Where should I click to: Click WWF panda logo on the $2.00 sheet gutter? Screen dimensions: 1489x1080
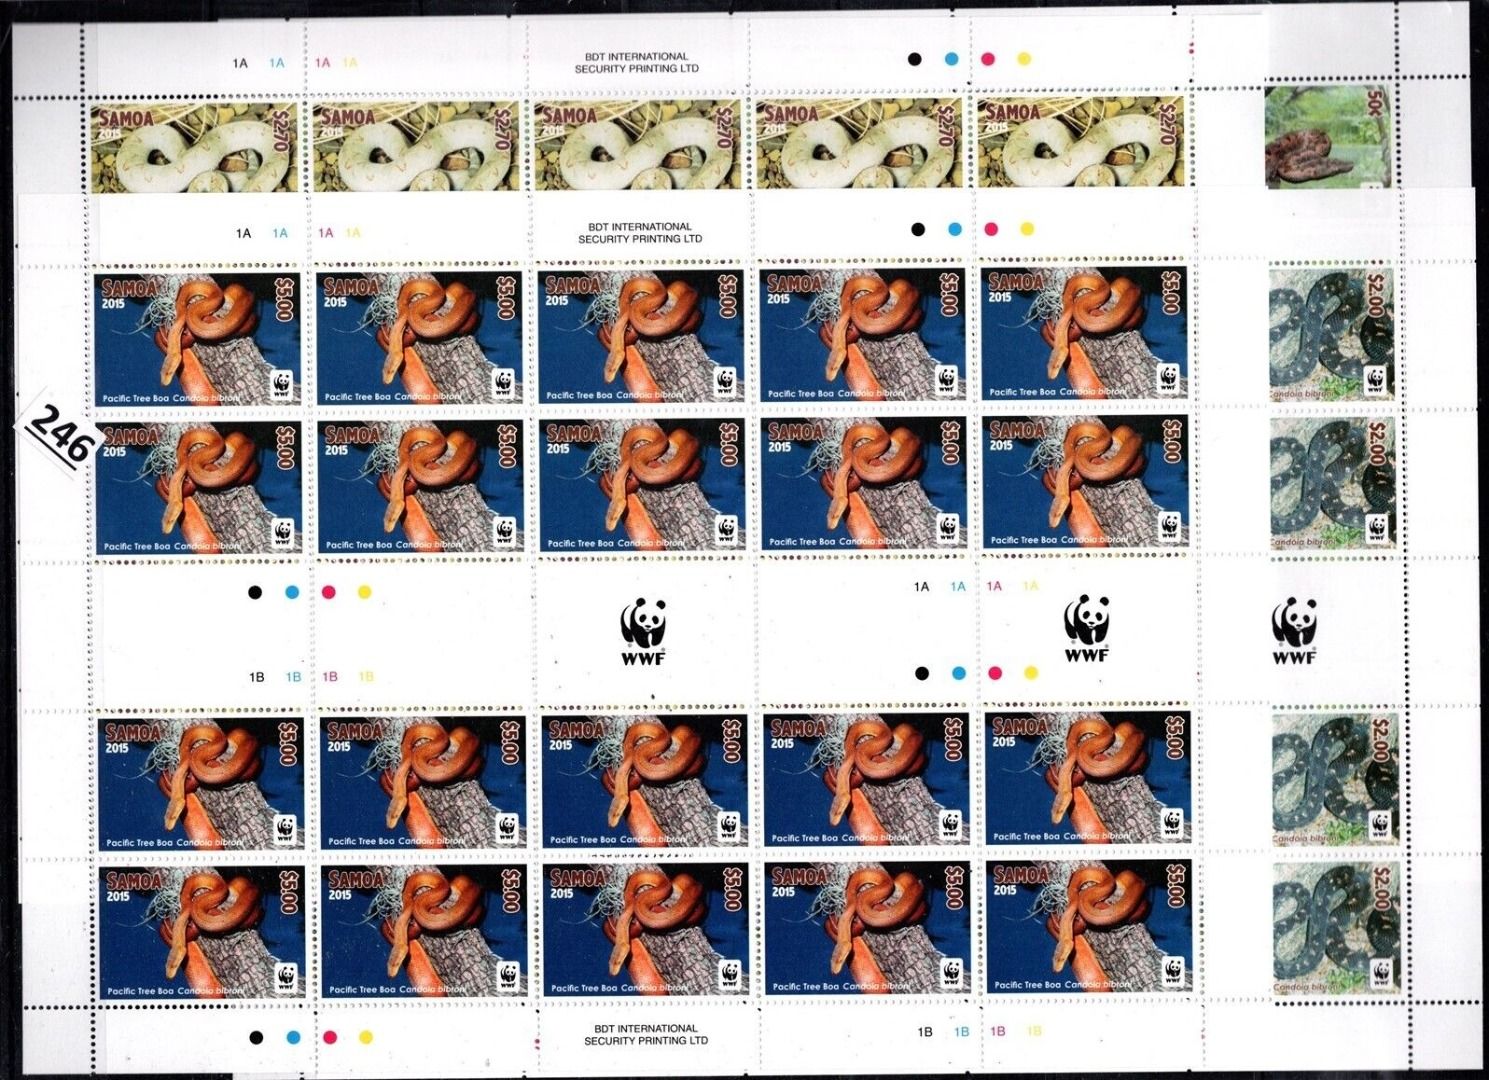[1294, 630]
